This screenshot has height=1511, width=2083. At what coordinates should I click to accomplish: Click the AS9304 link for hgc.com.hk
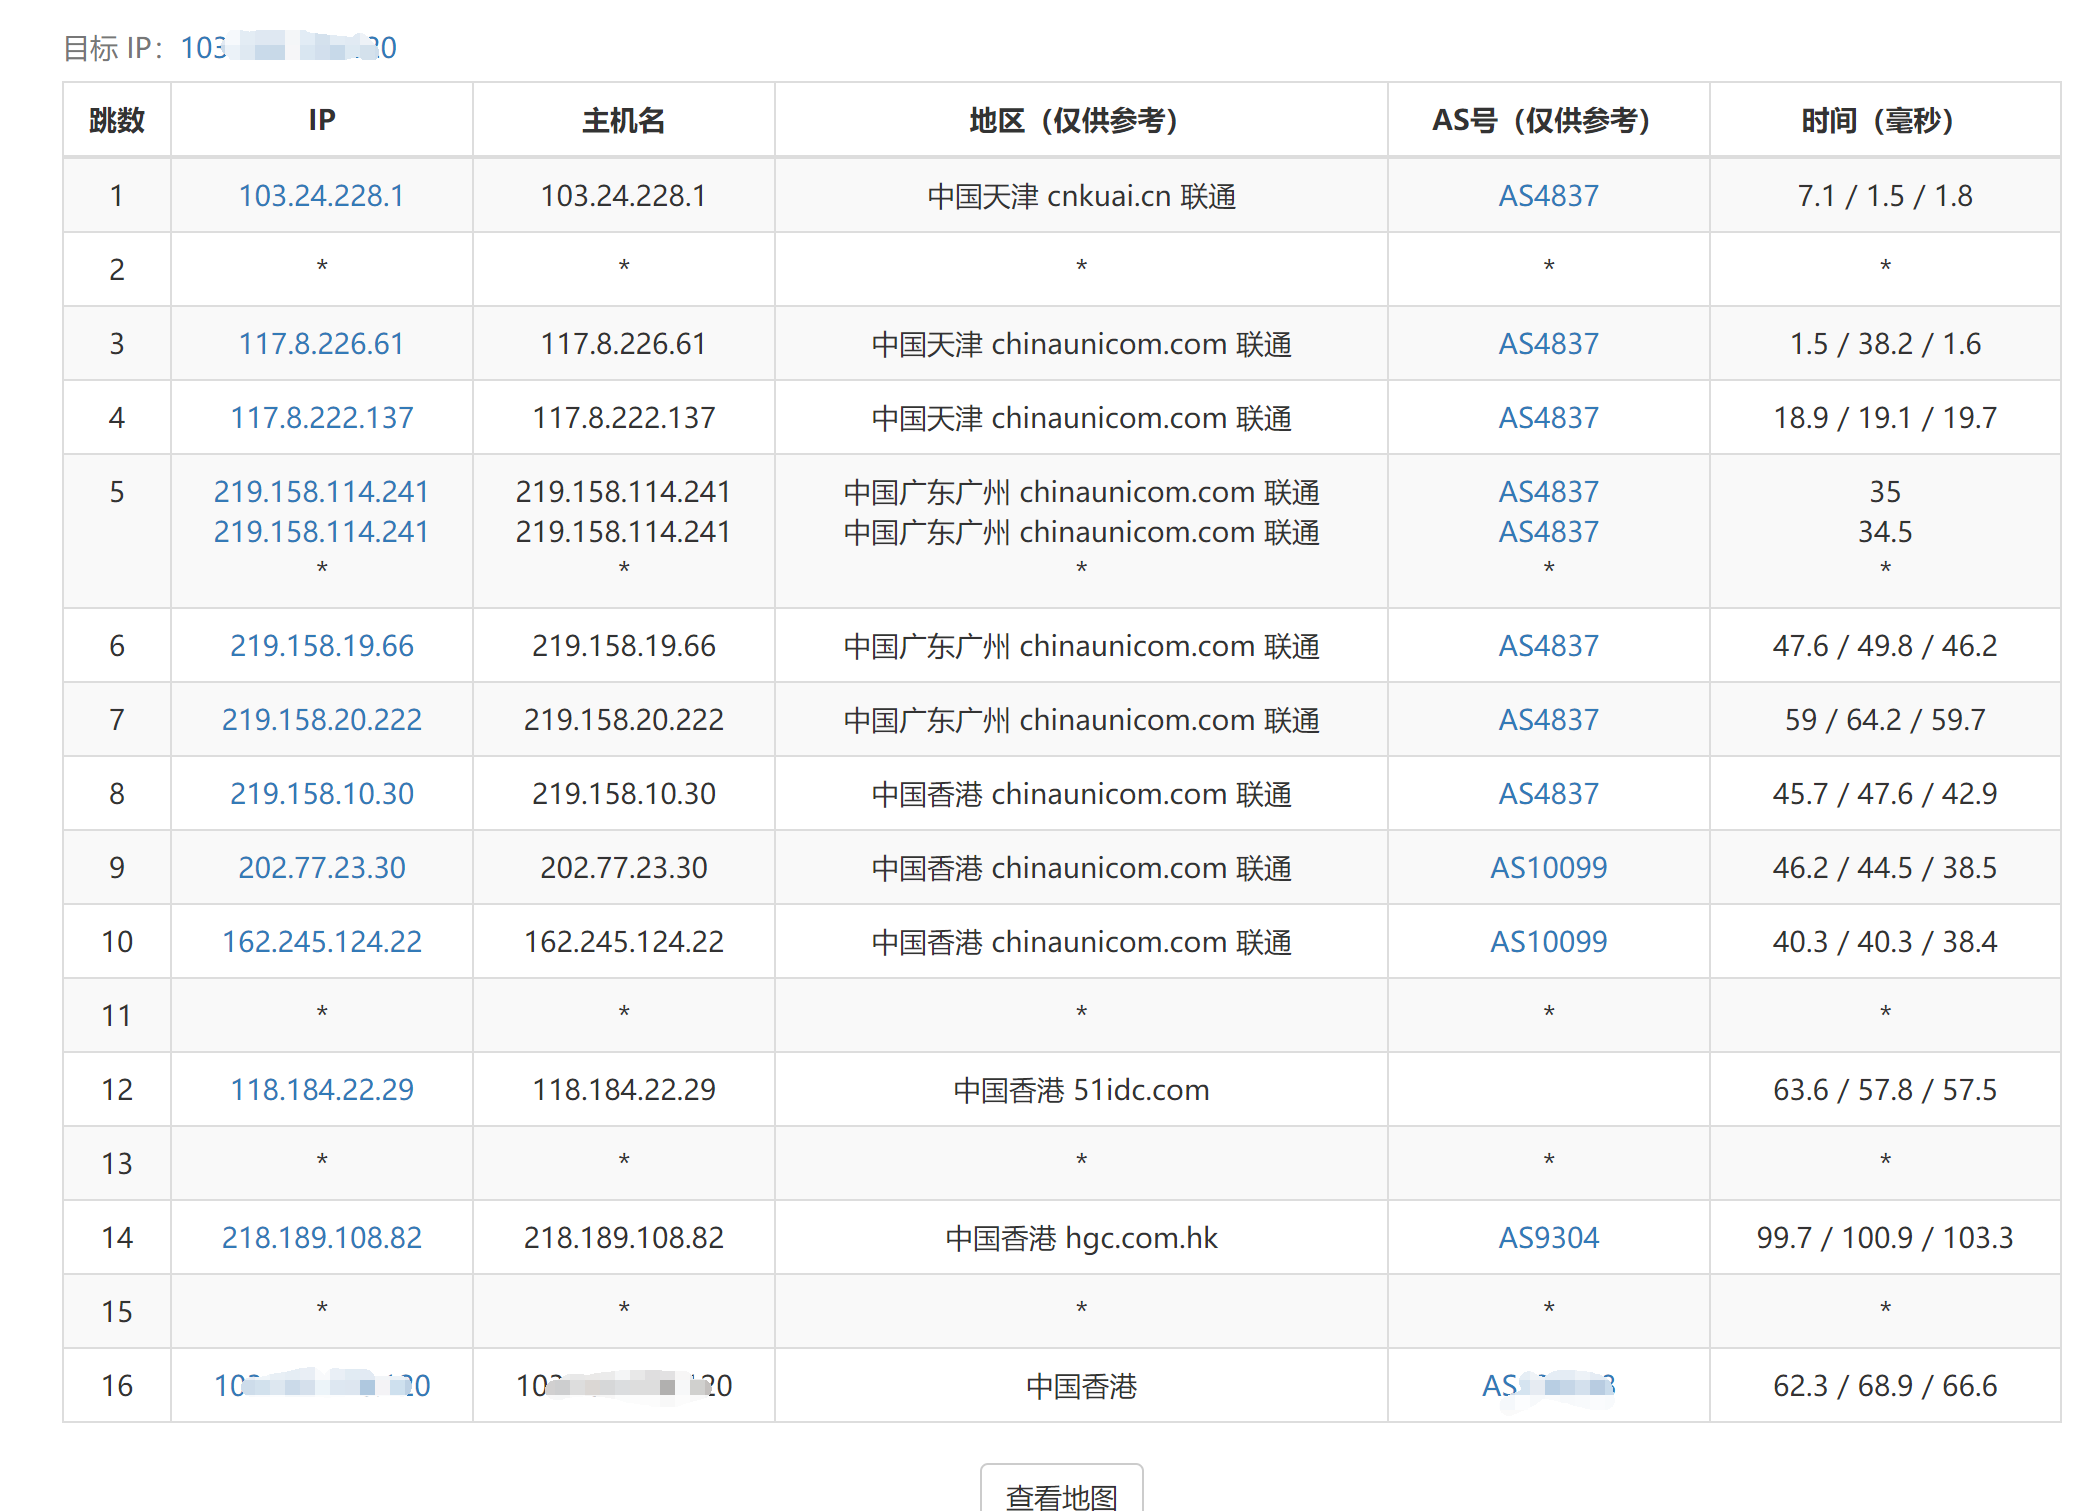(x=1547, y=1237)
